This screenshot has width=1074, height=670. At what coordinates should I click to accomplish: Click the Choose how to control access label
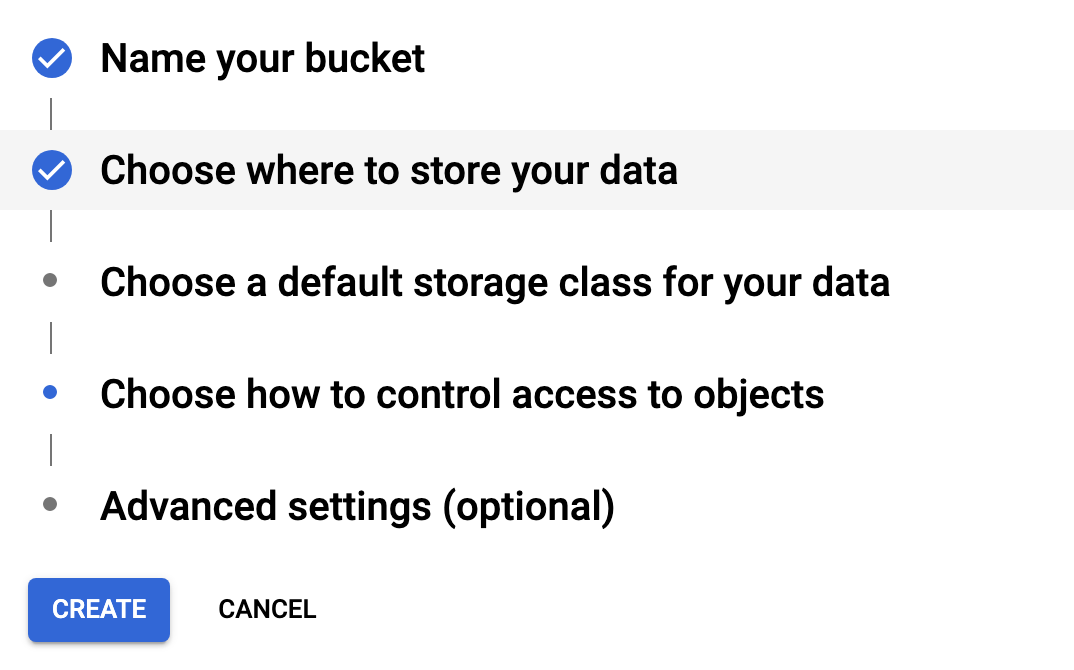pos(461,394)
